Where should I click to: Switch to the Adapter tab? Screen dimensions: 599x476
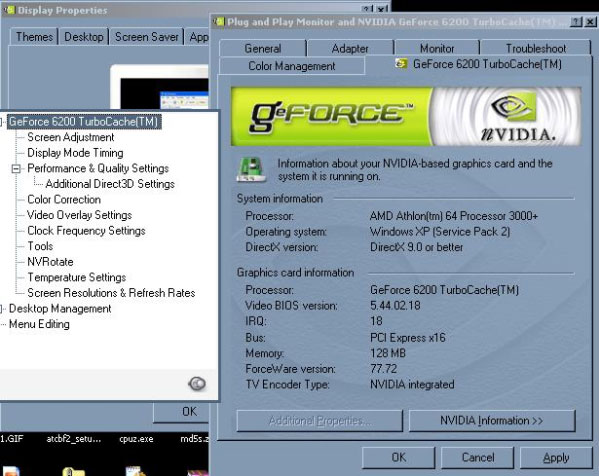point(350,49)
